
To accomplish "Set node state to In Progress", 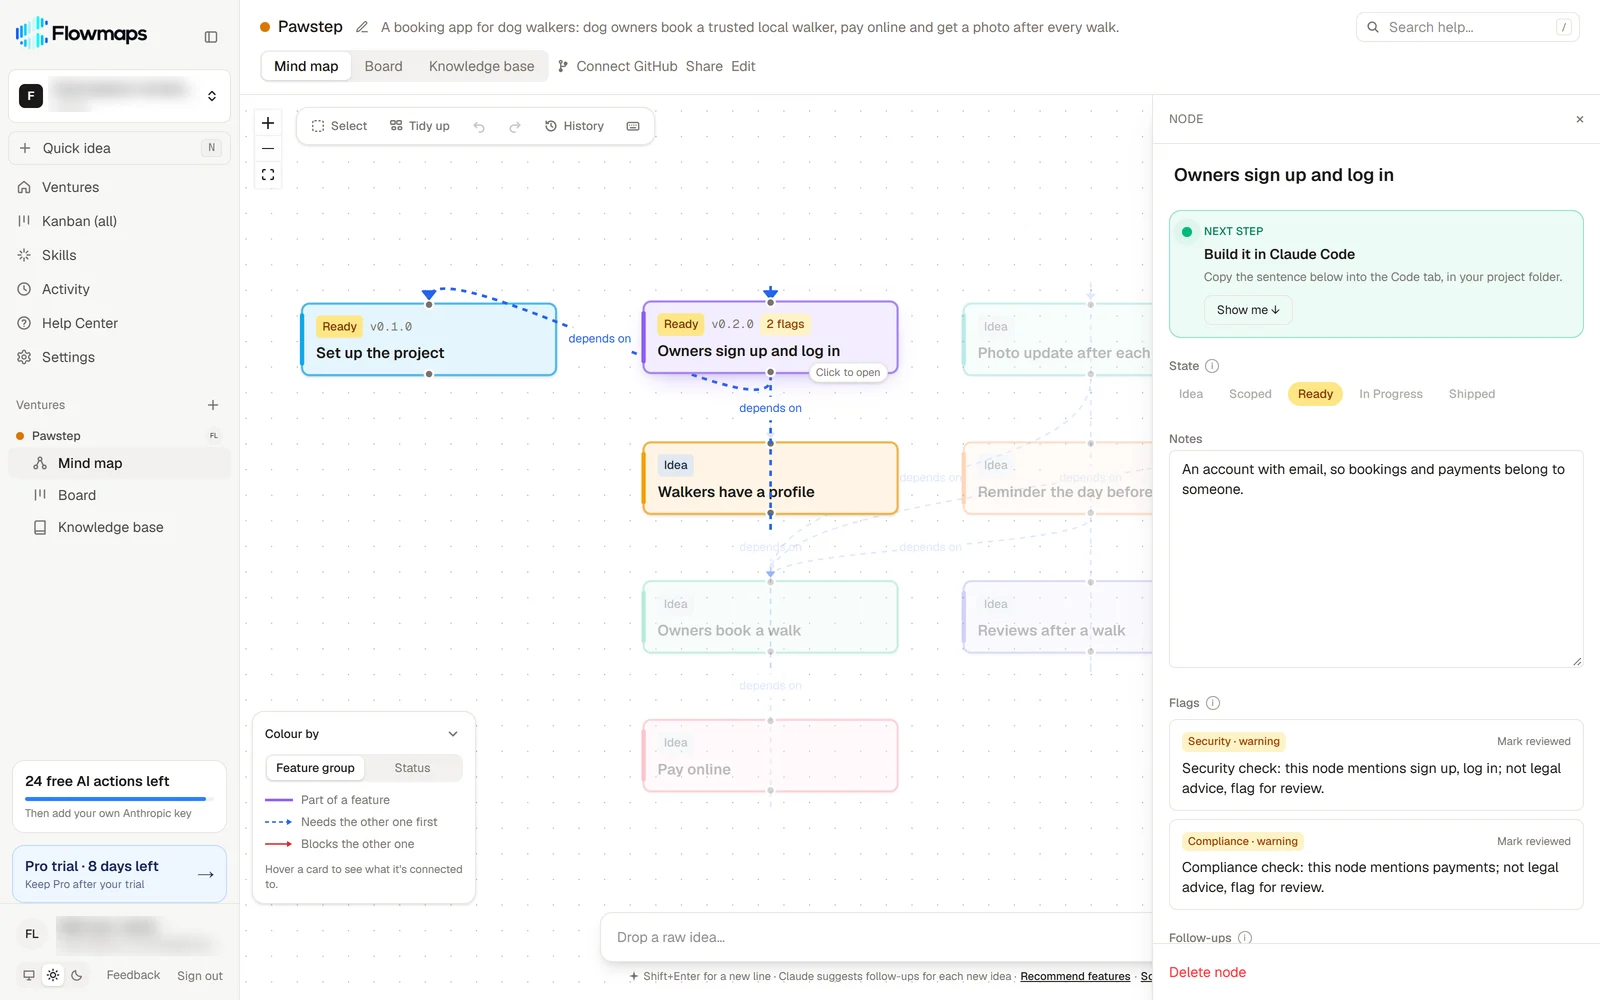I will (x=1390, y=394).
